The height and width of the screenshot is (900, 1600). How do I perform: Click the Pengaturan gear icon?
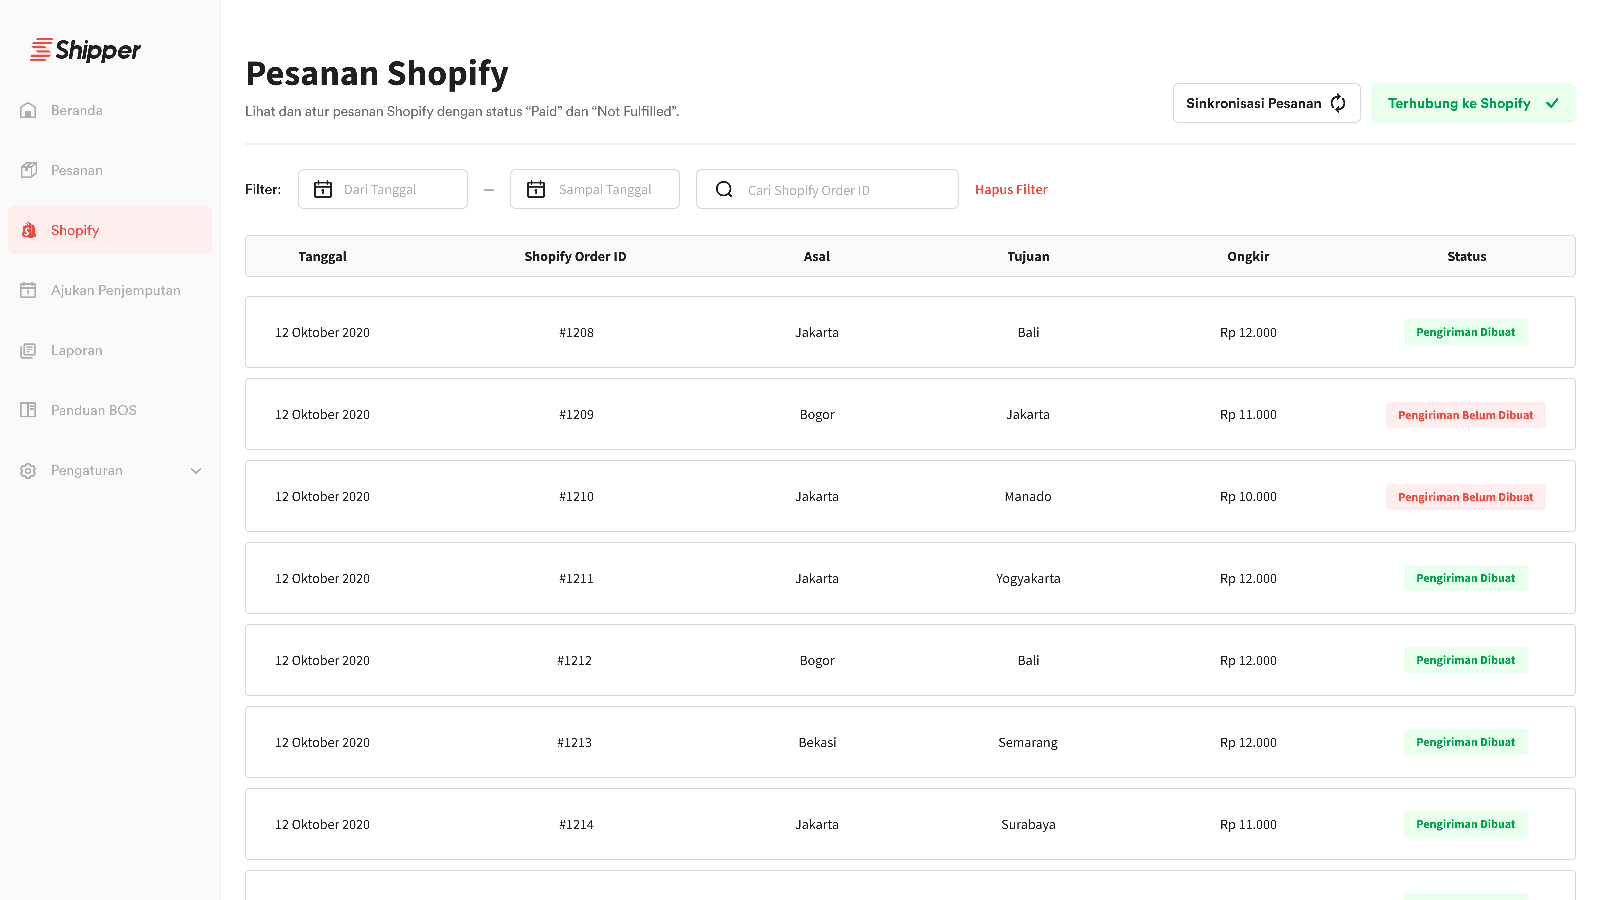pos(28,470)
